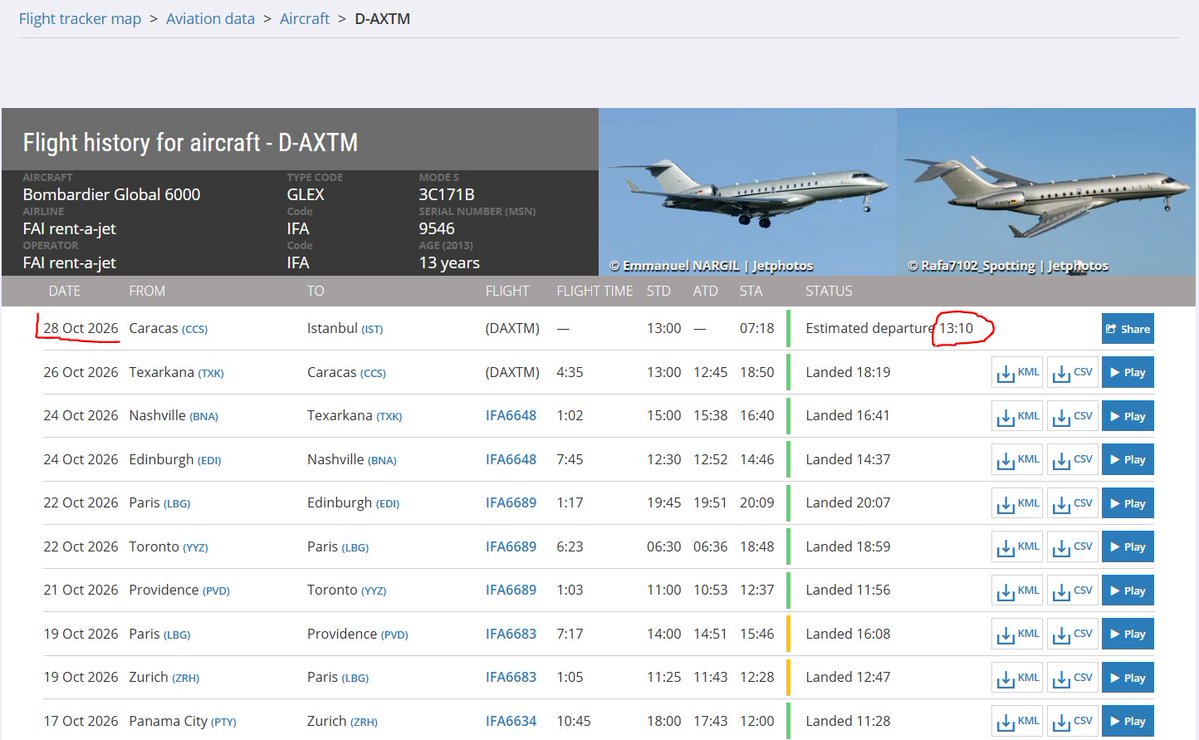The height and width of the screenshot is (740, 1199).
Task: Download CSV for Zurich to Paris flight
Action: point(1073,677)
